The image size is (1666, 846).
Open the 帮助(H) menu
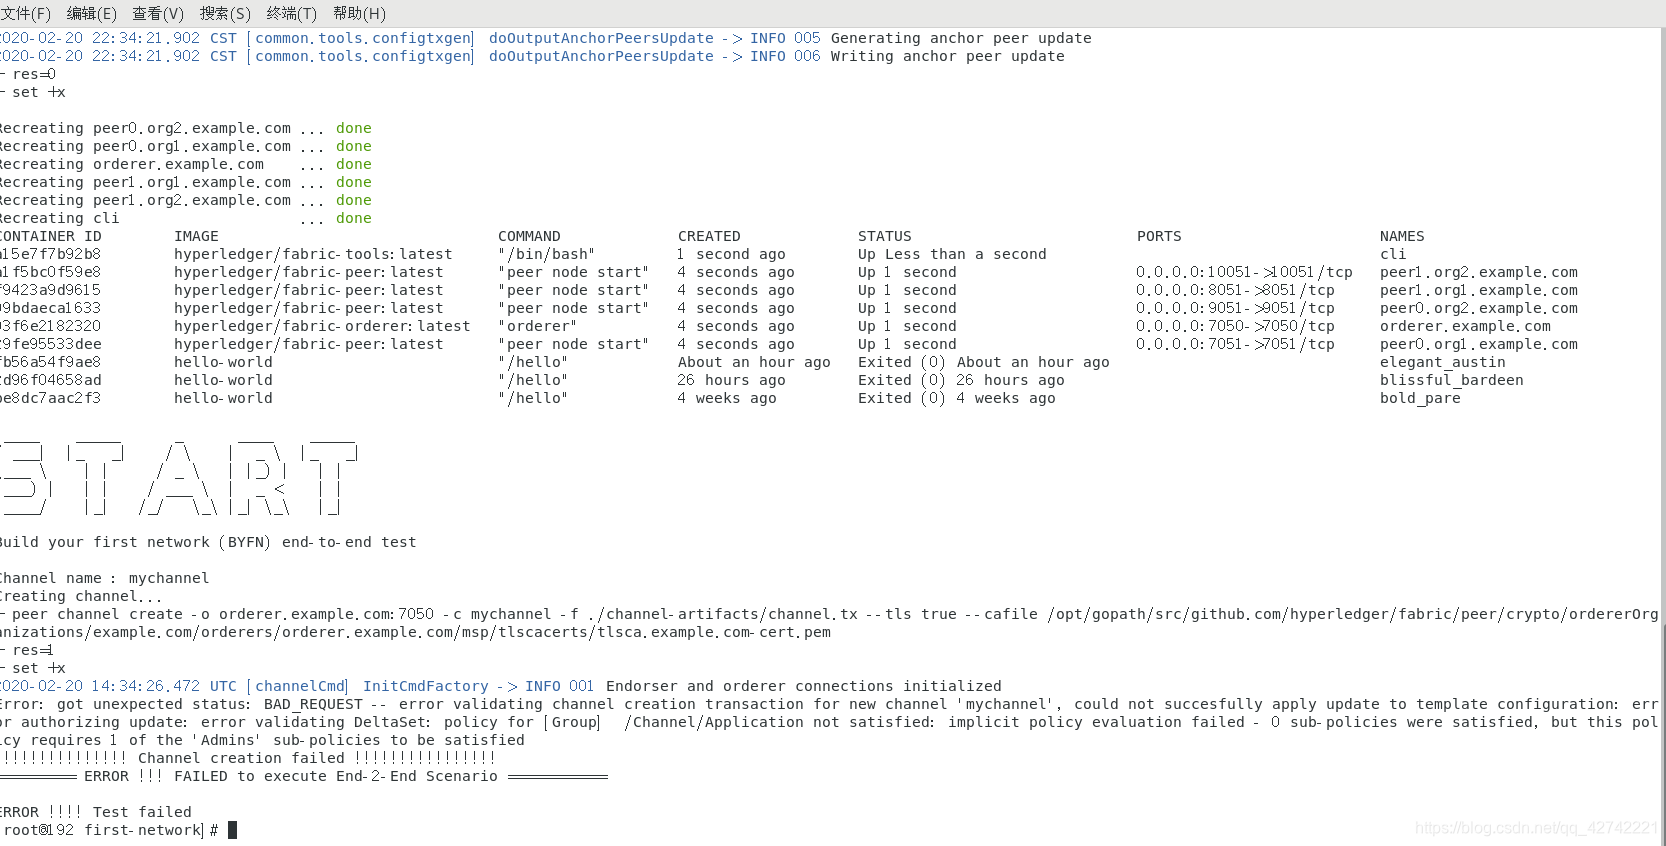tap(359, 13)
